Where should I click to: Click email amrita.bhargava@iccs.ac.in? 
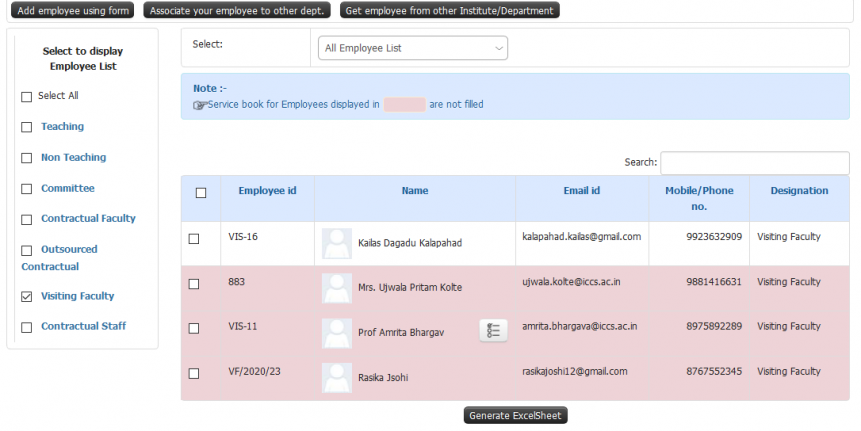coord(579,326)
